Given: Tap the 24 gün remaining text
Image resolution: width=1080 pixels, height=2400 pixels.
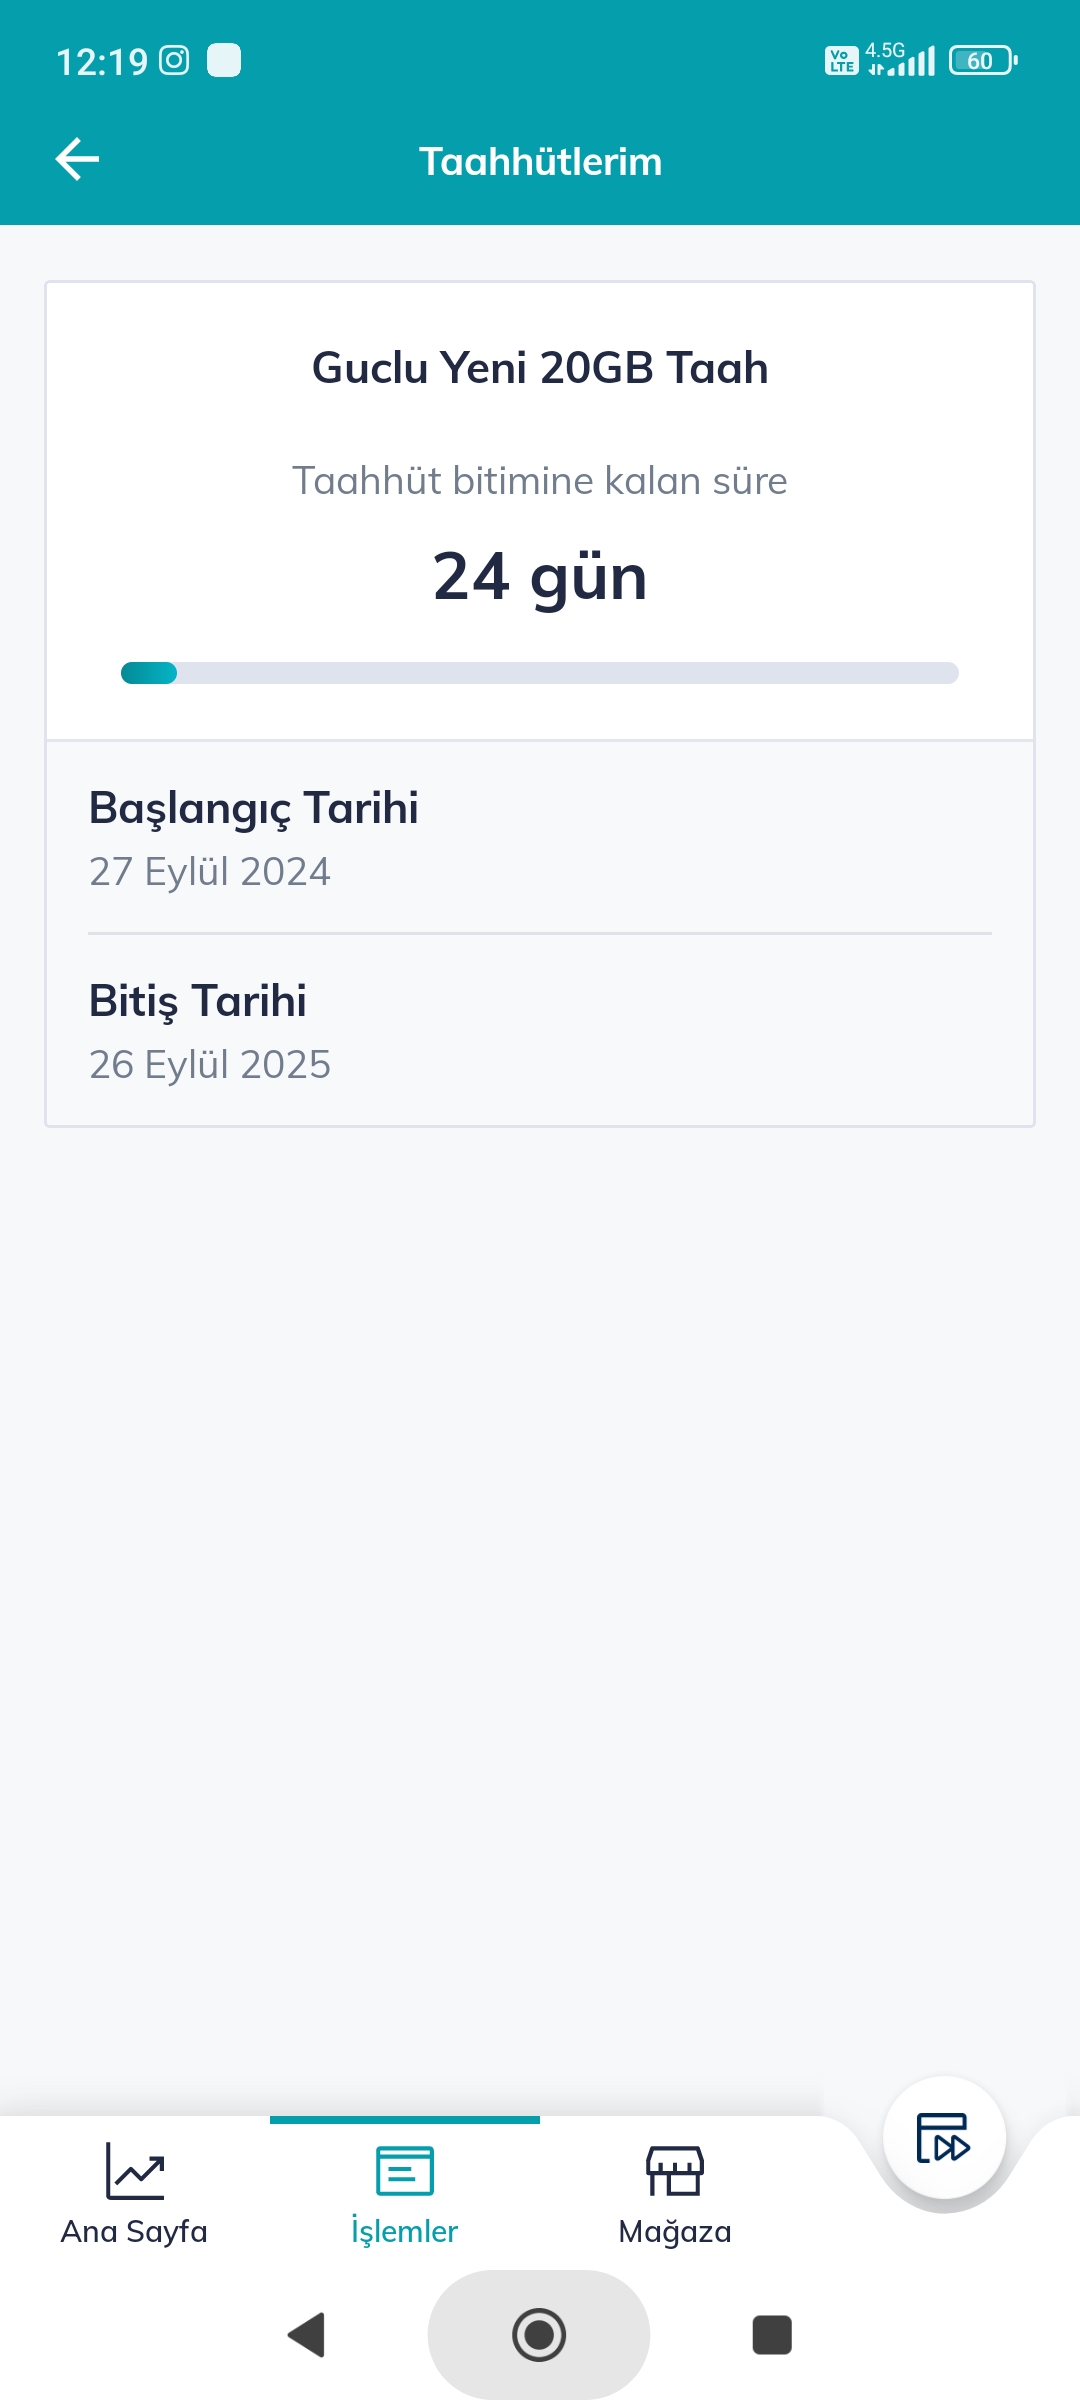Looking at the screenshot, I should [540, 577].
